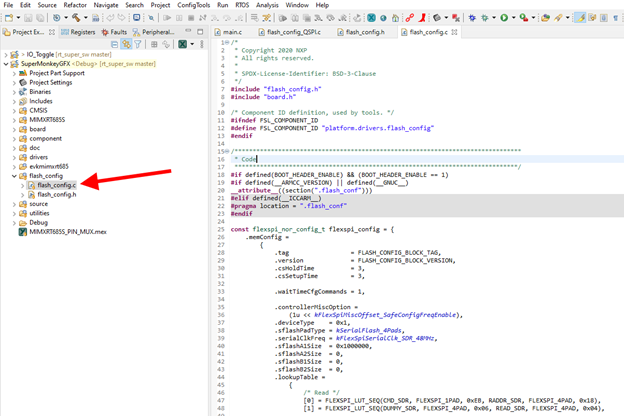
Task: Switch to the flash_config.h editor tab
Action: [362, 32]
